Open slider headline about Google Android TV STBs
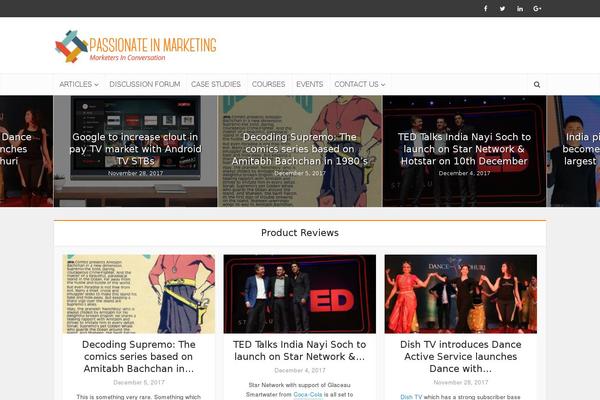The image size is (600, 400). pos(135,149)
